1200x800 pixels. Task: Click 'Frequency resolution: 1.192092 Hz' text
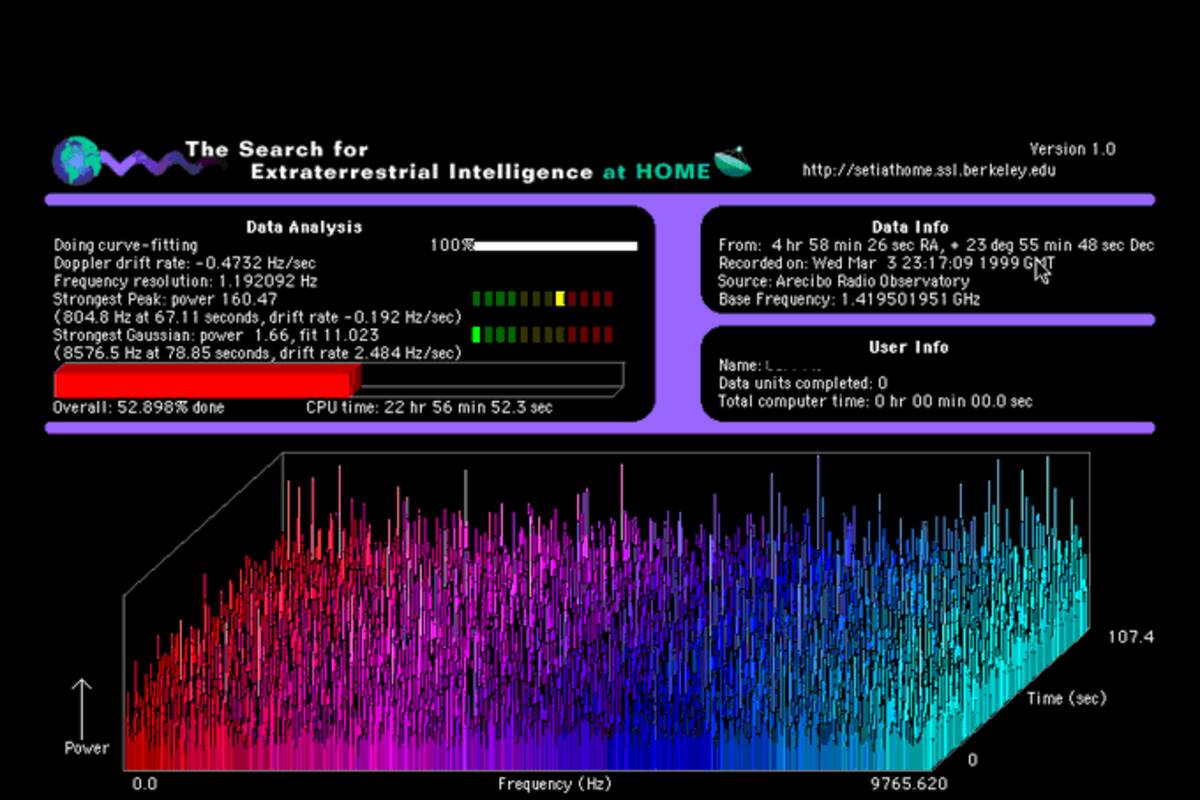[185, 281]
